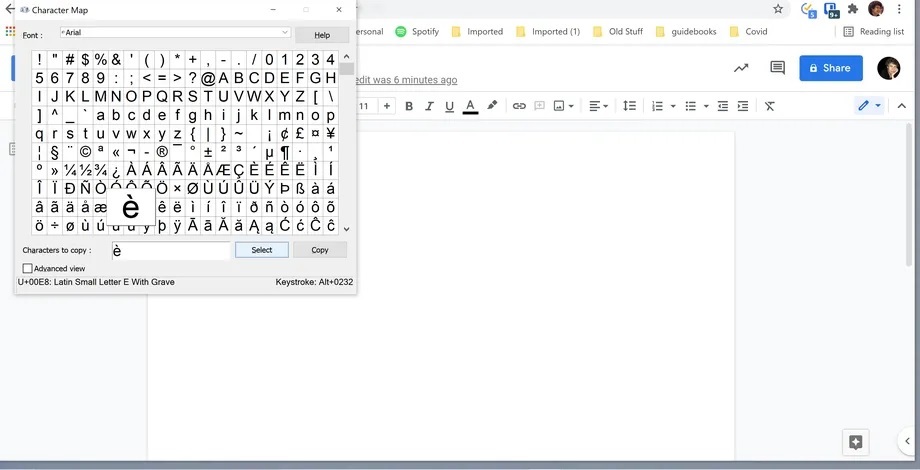
Task: Open line spacing options
Action: (x=629, y=106)
